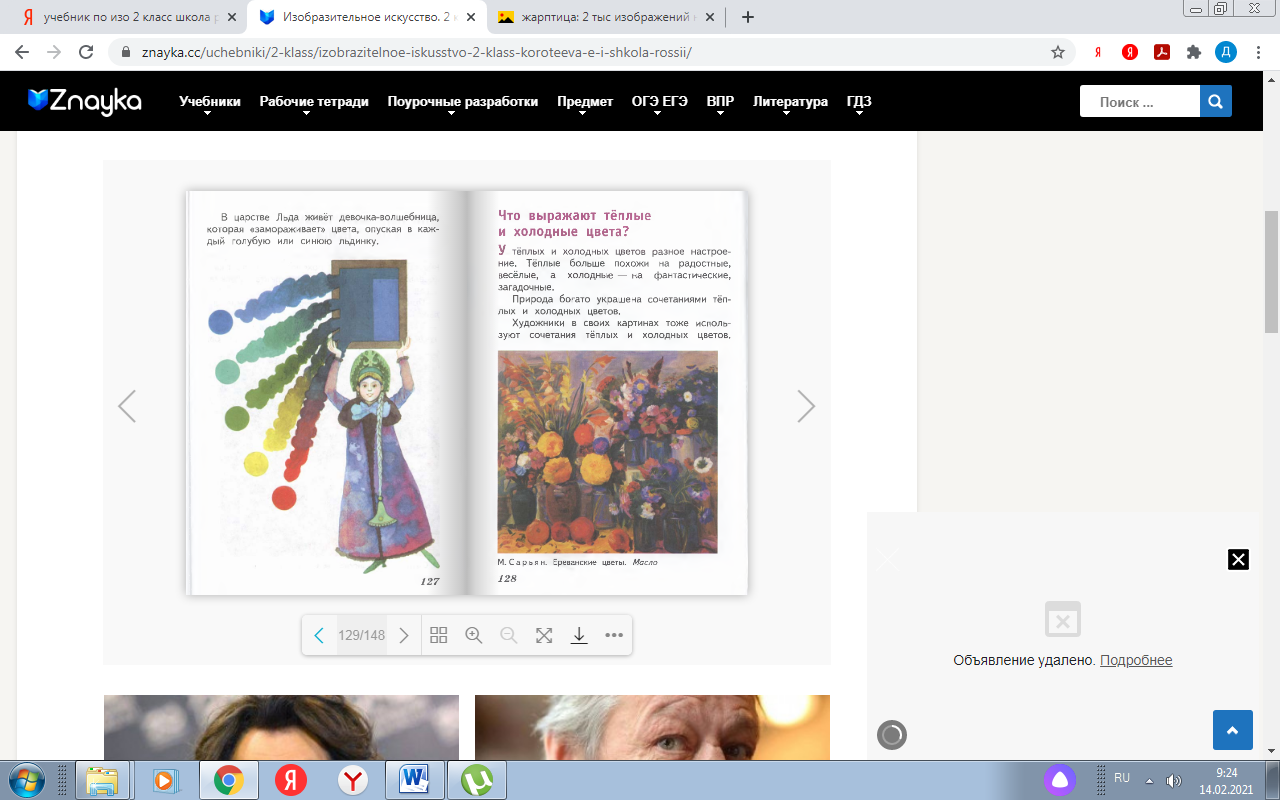Toggle fullscreen view of the book
This screenshot has width=1280, height=800.
[x=544, y=635]
